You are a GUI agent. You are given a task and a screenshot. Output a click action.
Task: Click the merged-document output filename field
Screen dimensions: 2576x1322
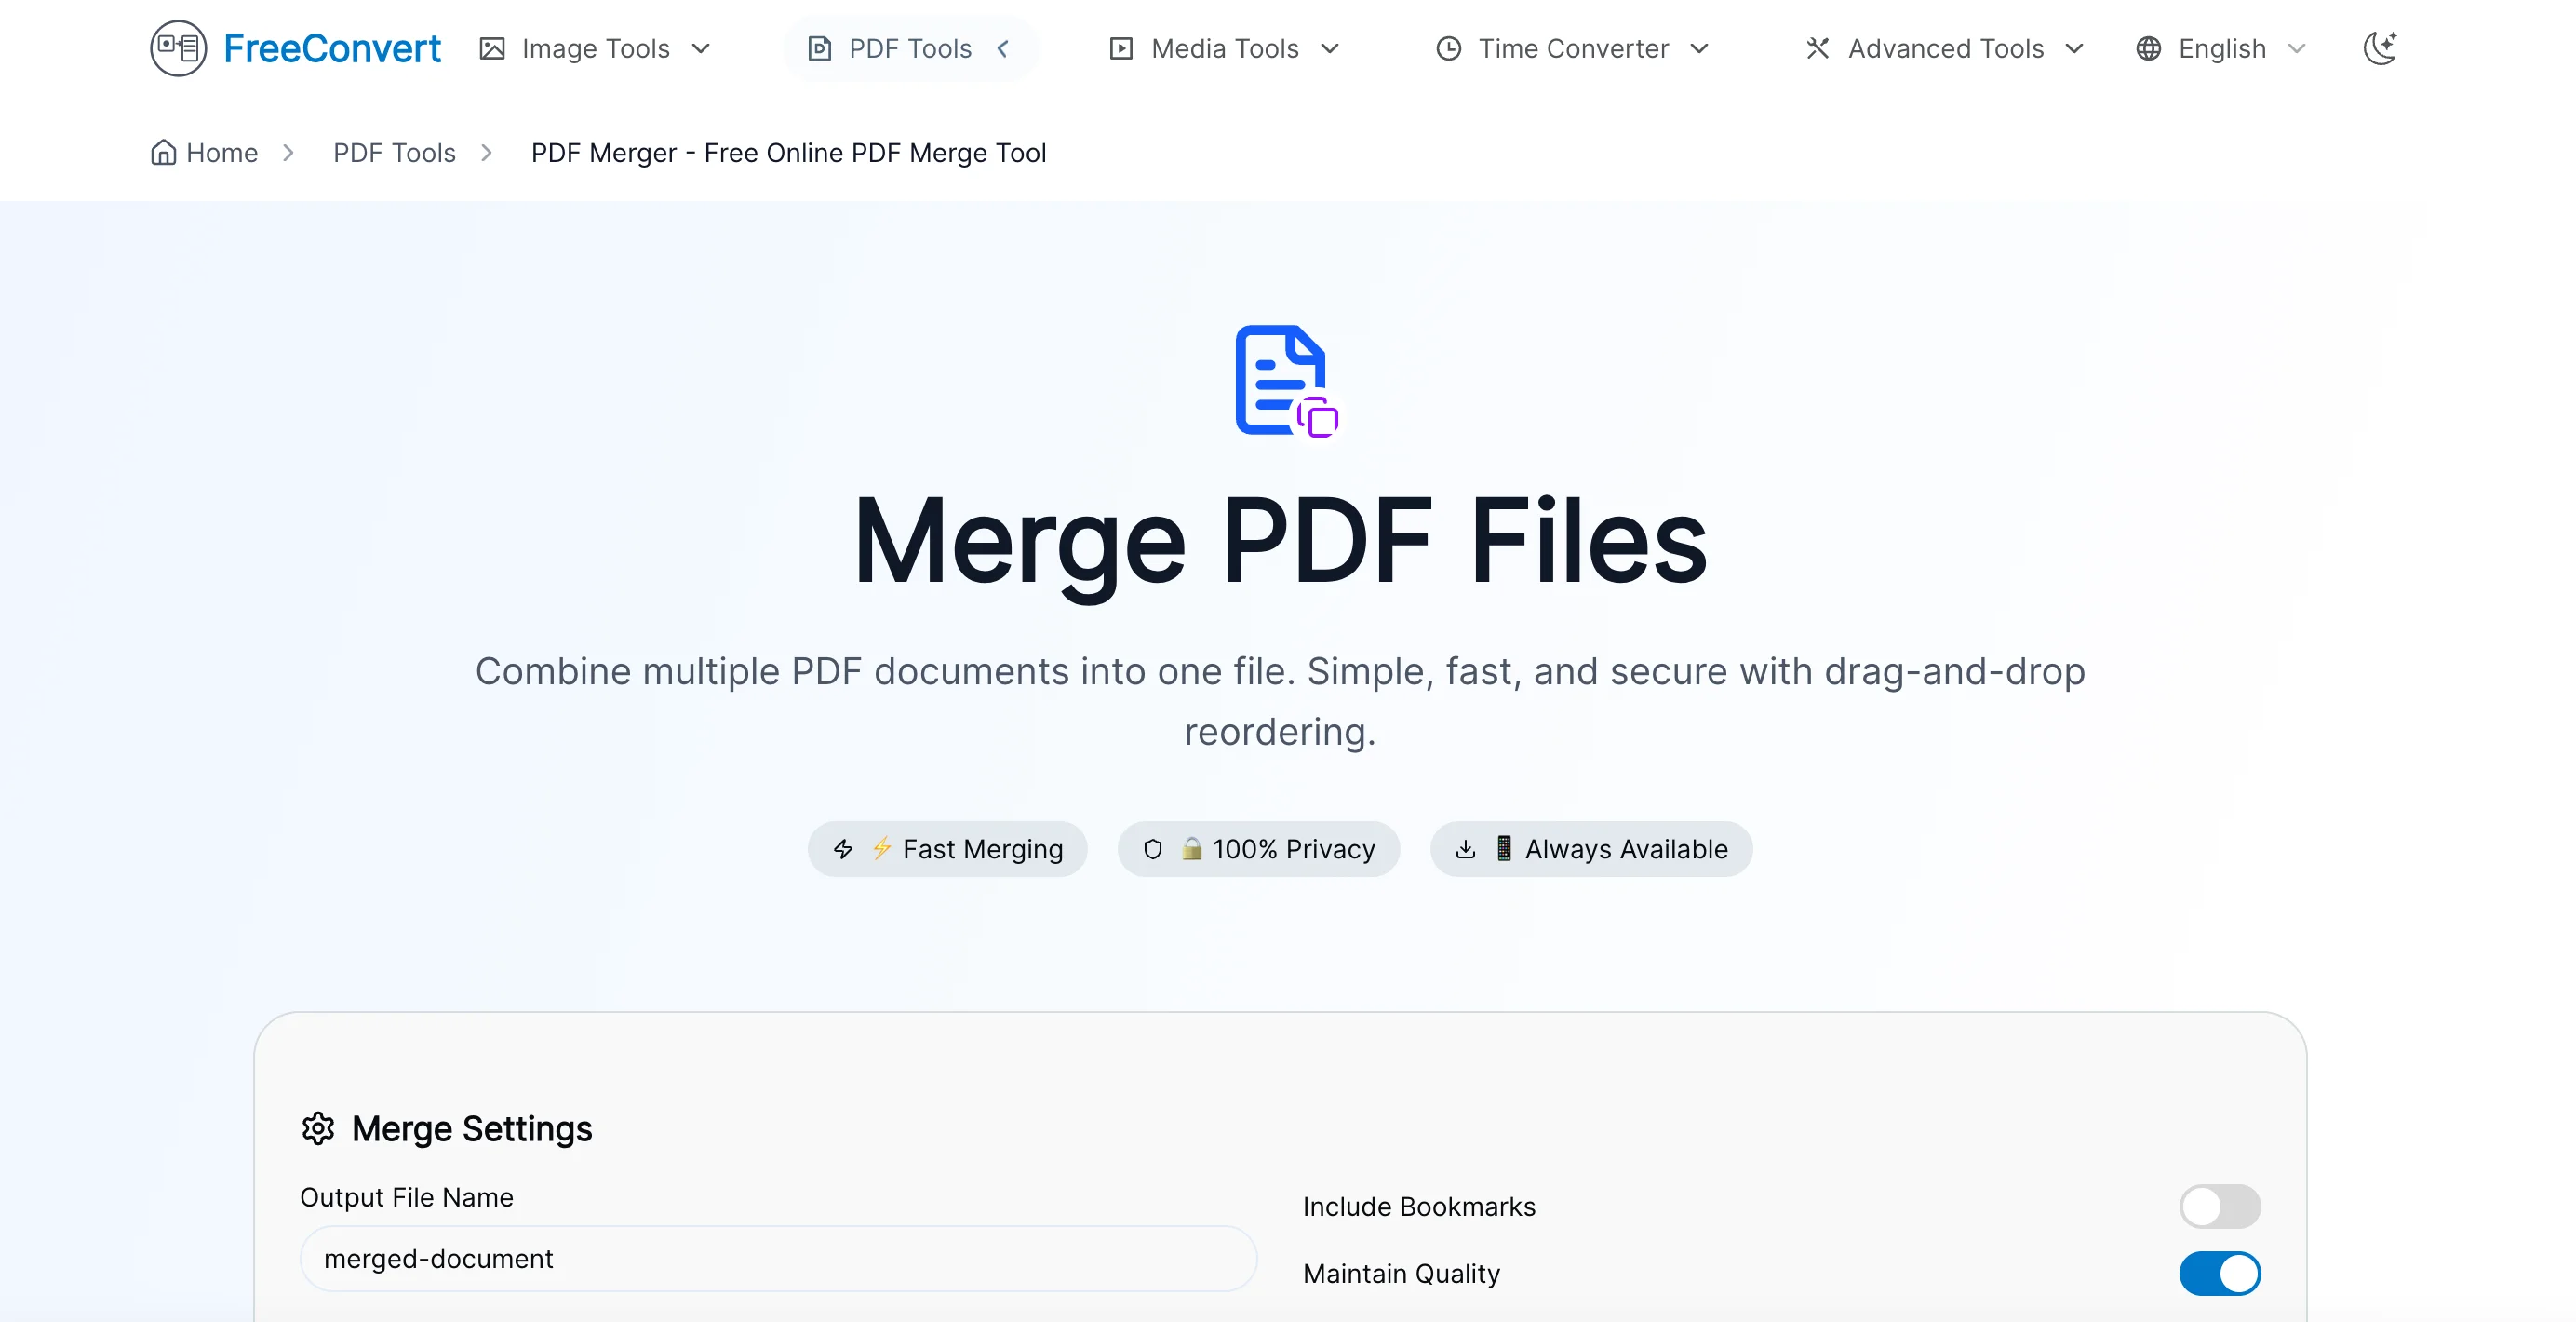778,1259
